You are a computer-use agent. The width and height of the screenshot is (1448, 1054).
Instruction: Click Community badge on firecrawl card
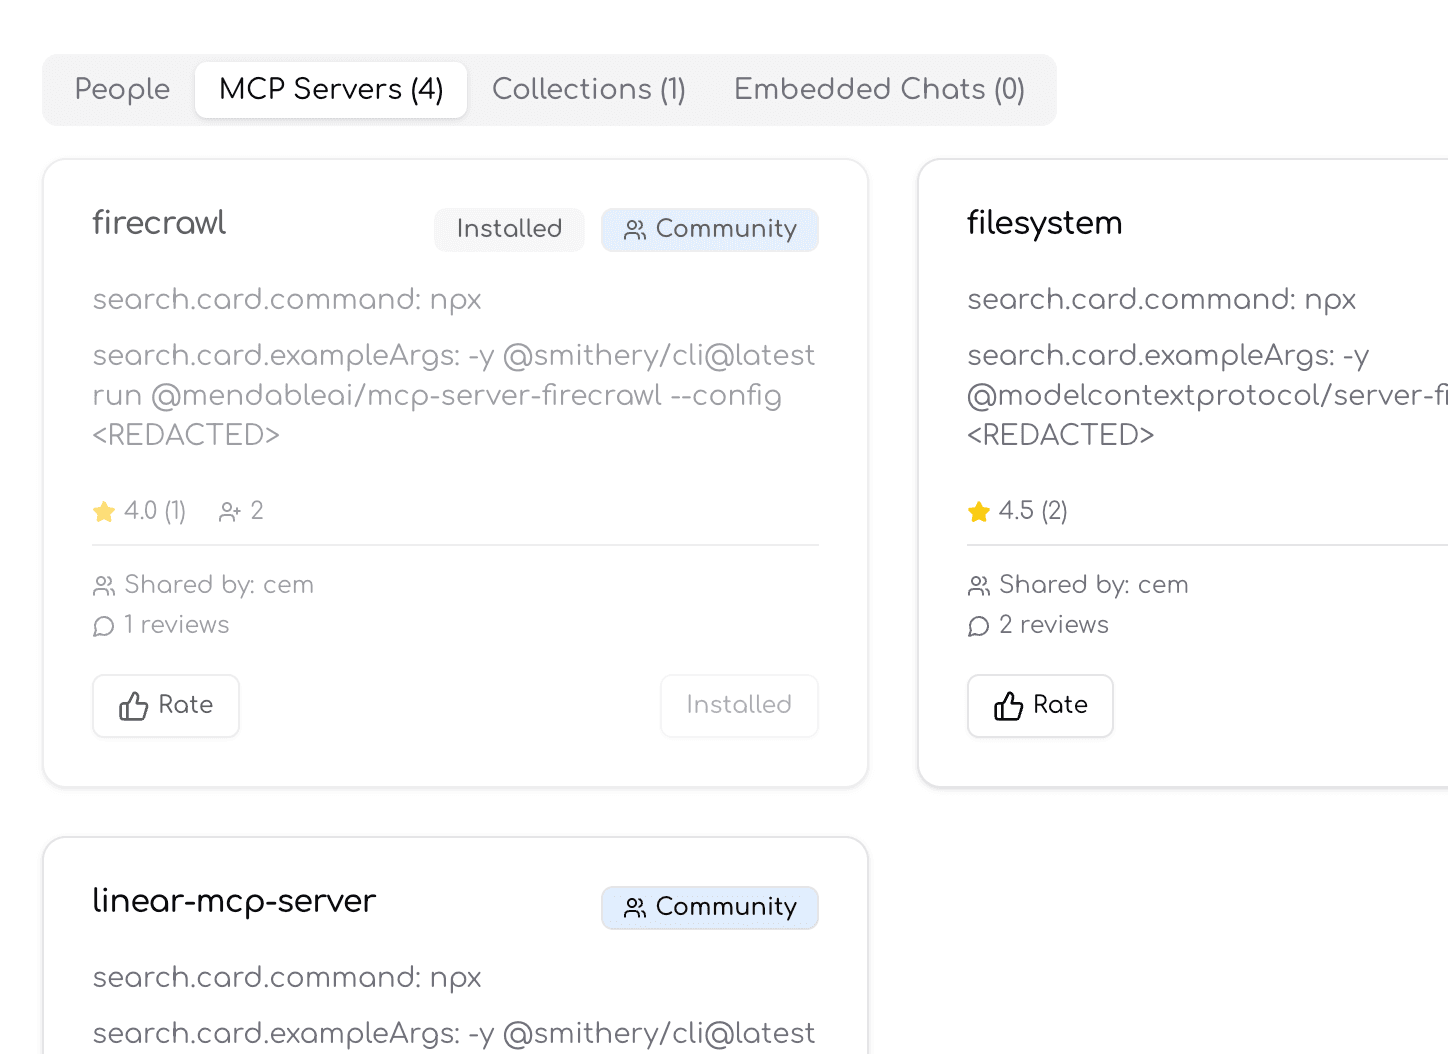point(710,229)
